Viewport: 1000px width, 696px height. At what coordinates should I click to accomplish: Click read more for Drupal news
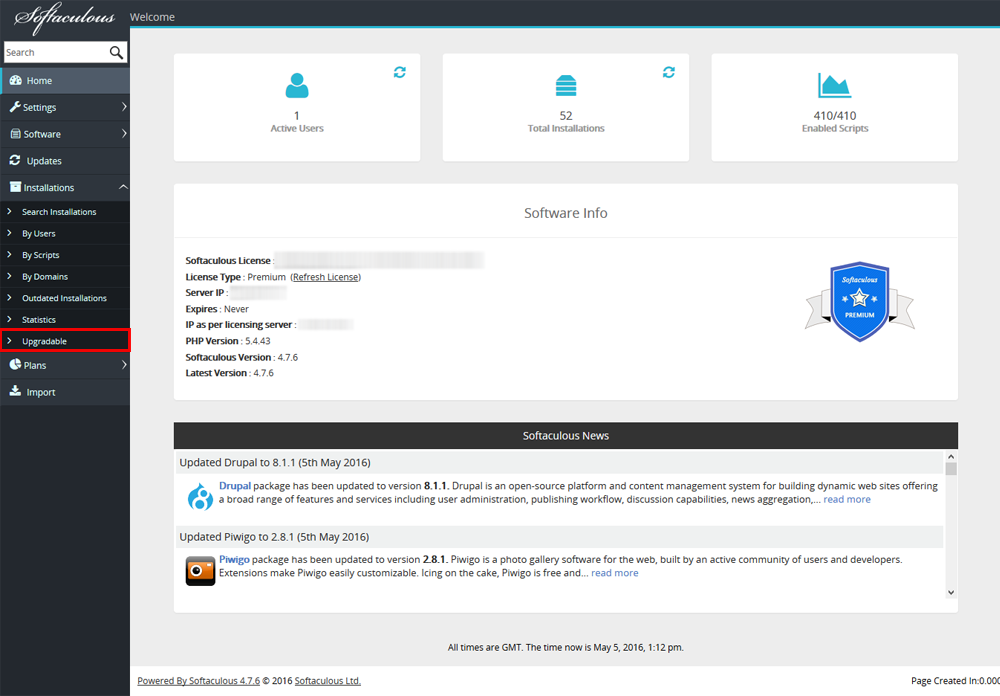pyautogui.click(x=847, y=500)
